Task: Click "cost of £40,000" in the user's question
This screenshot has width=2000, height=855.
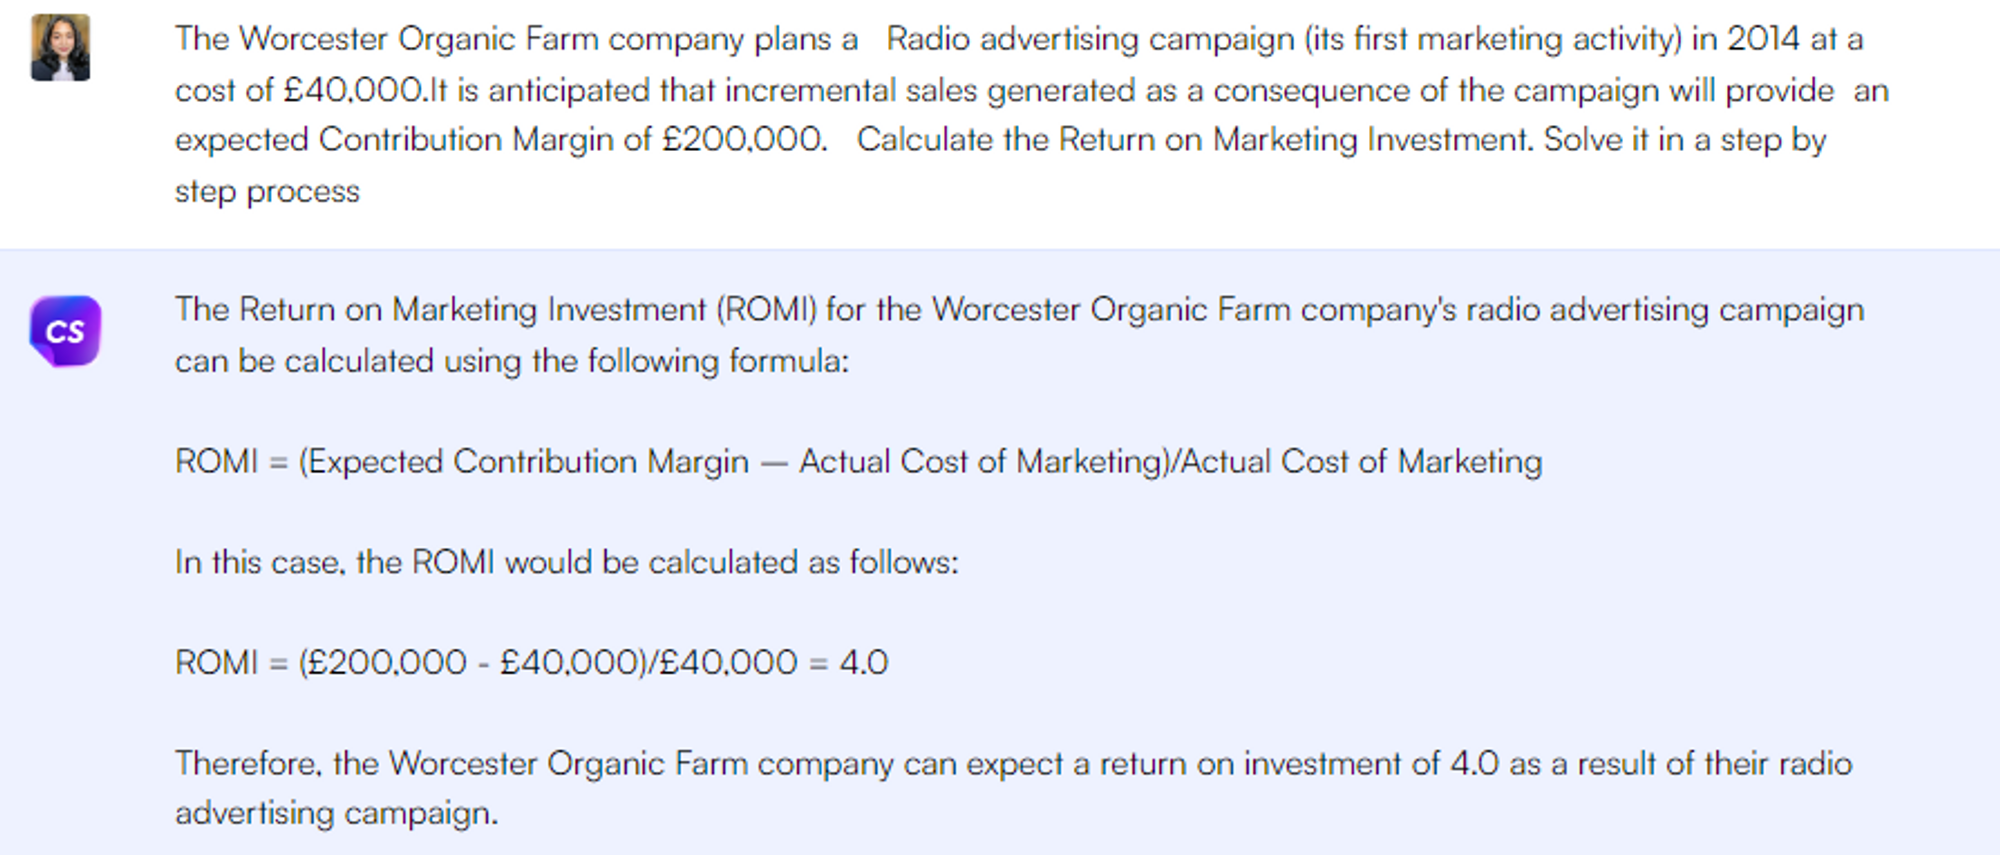Action: 298,90
